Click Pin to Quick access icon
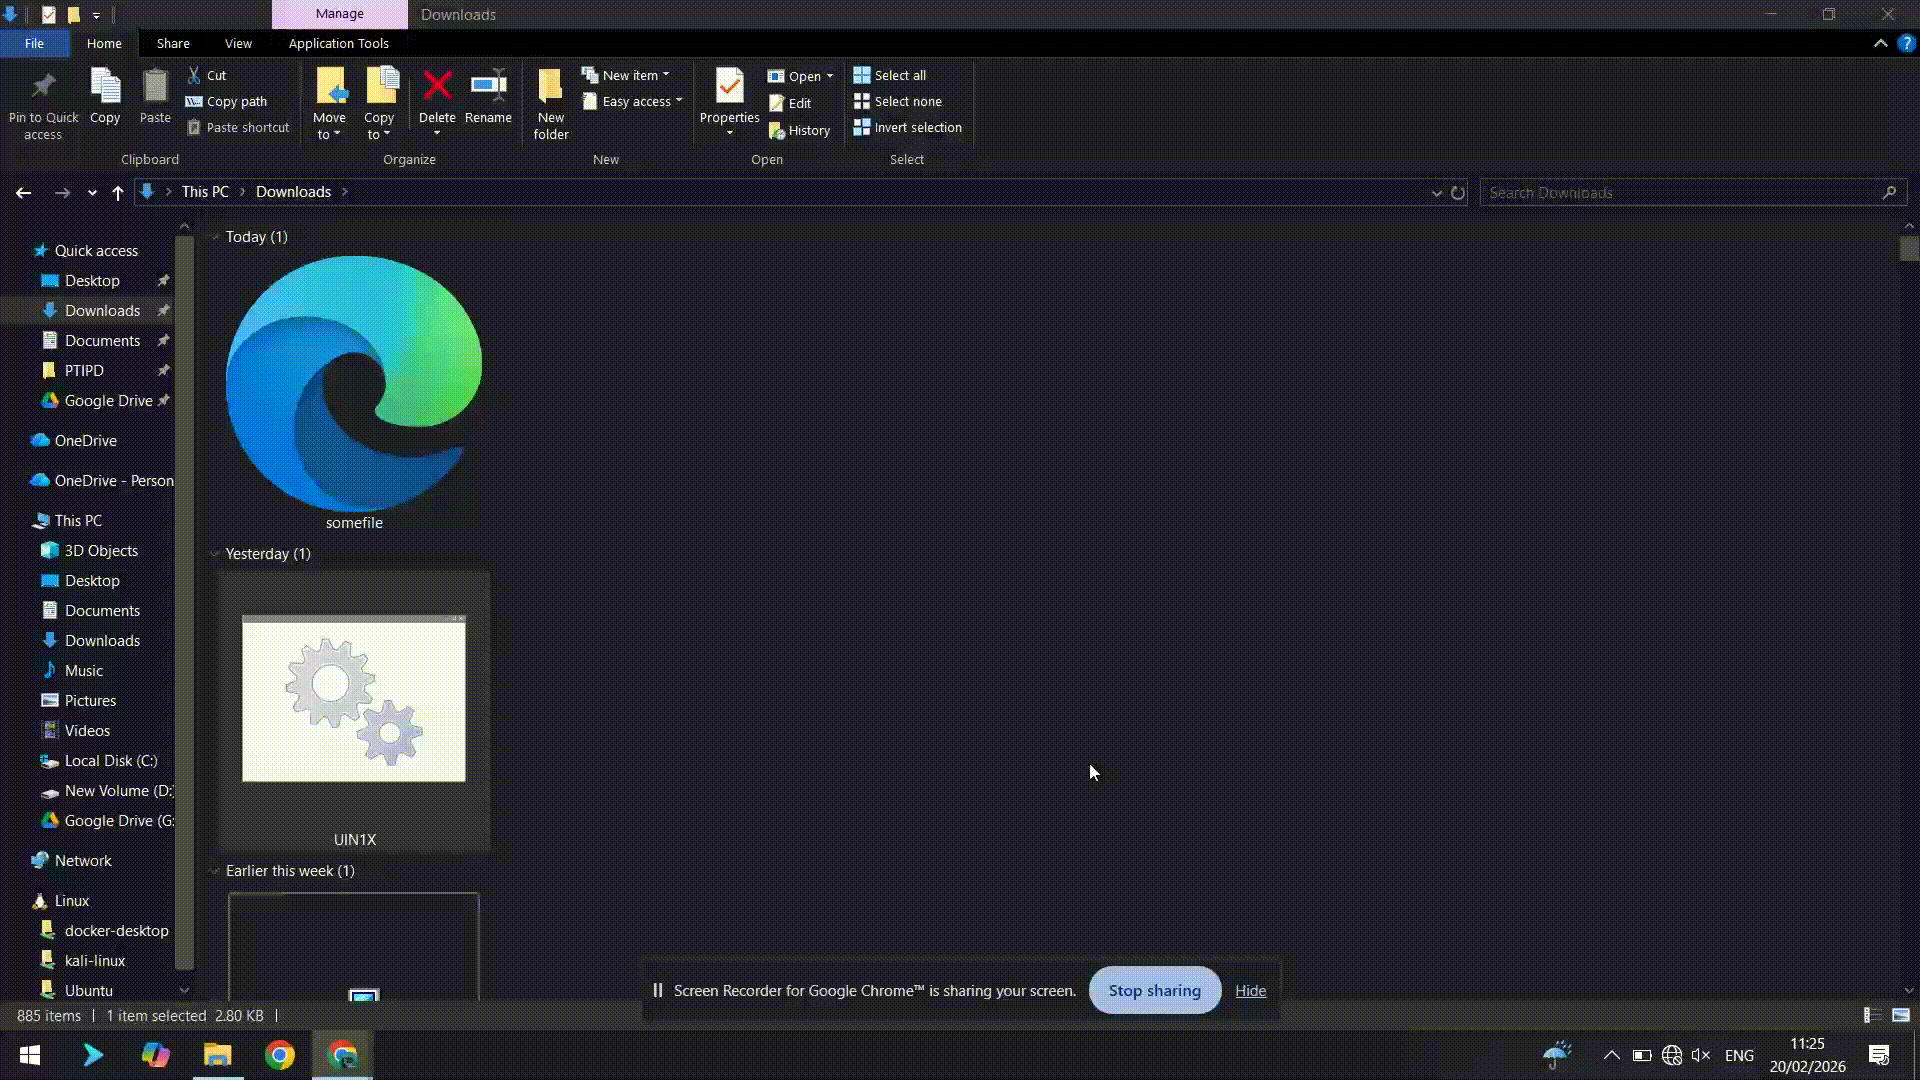This screenshot has height=1080, width=1920. point(43,86)
